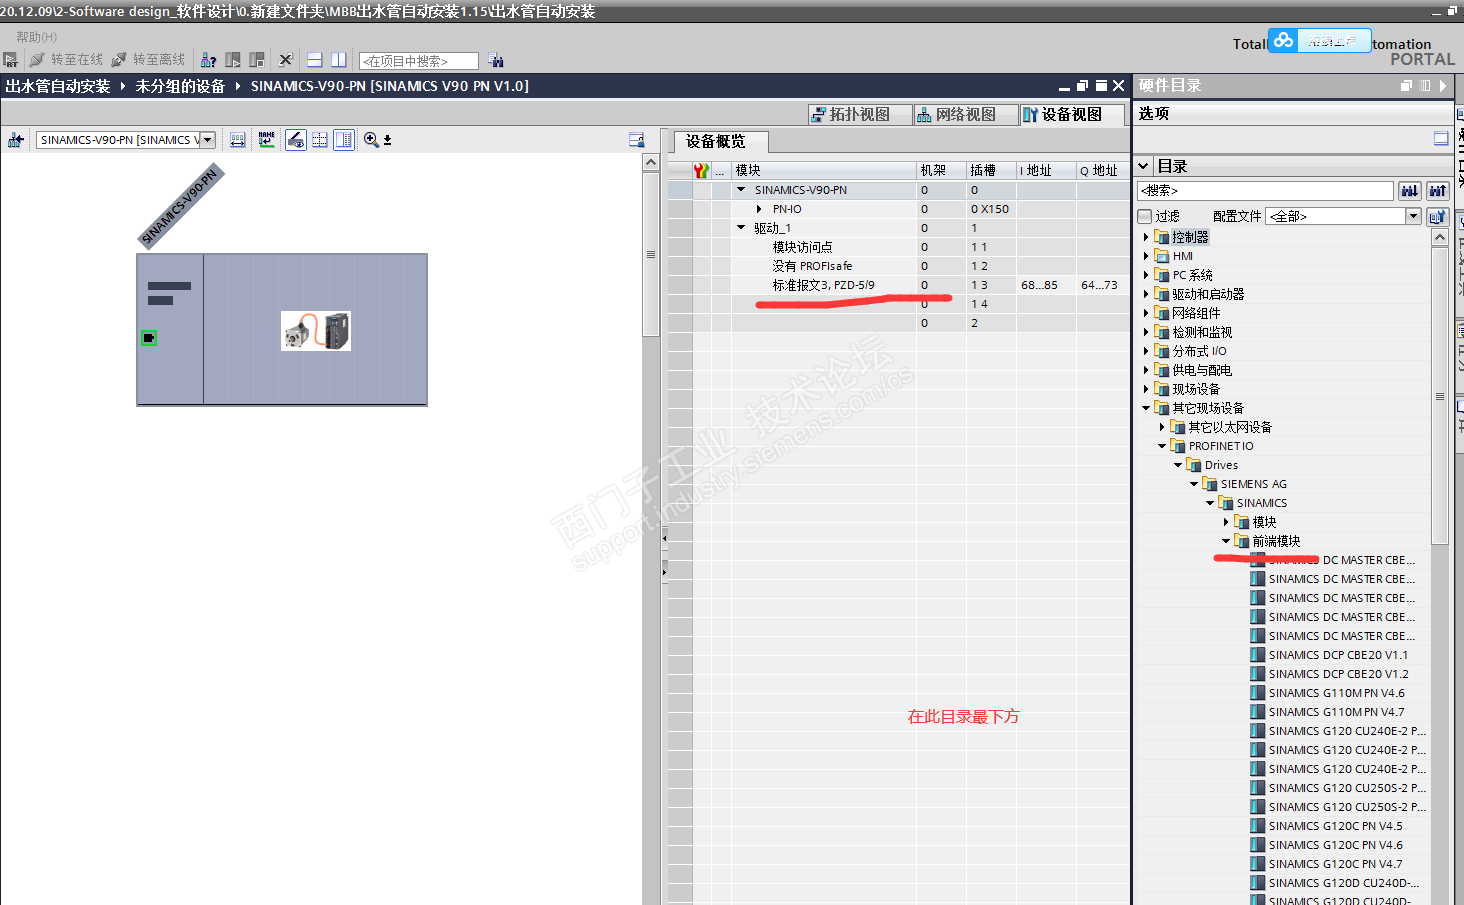Click the servo drive image in the device view
1464x905 pixels.
pyautogui.click(x=316, y=331)
